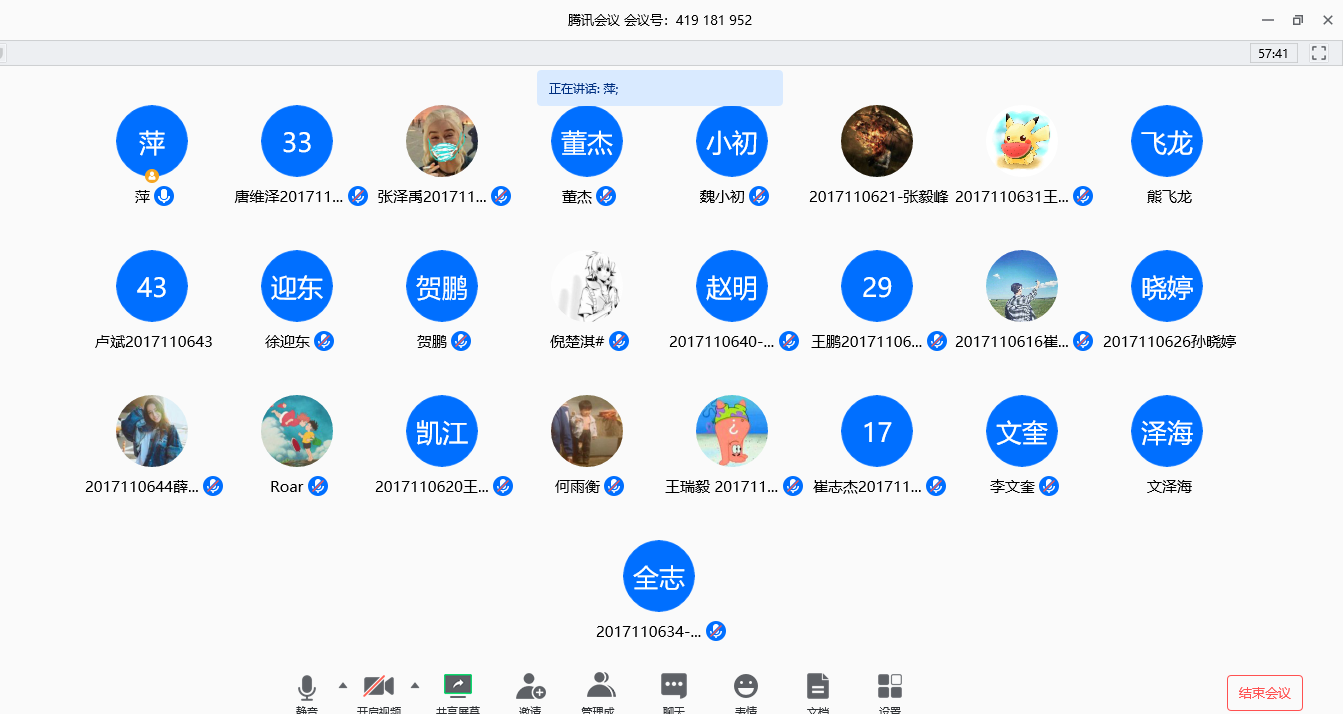
Task: Open the invite participants icon
Action: (530, 687)
